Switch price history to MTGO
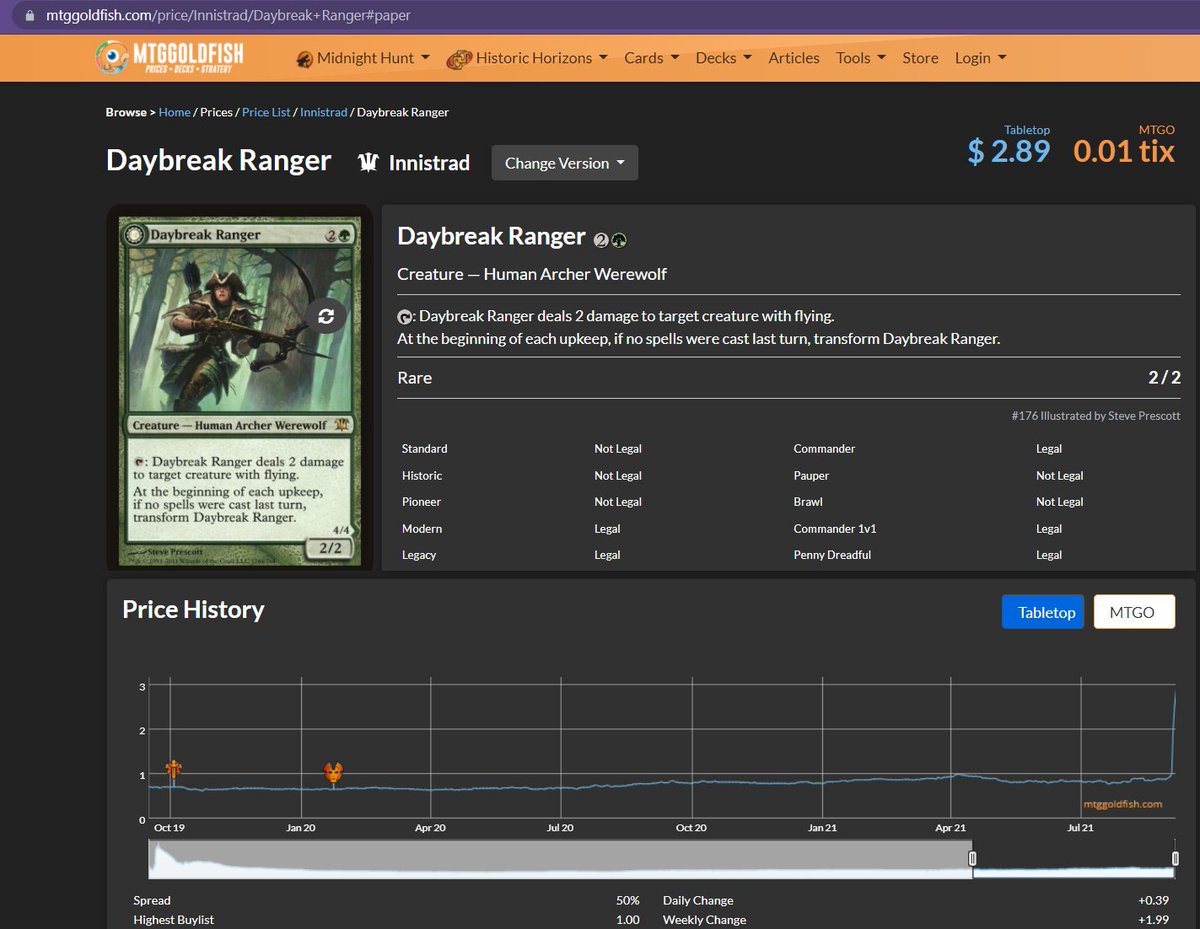The width and height of the screenshot is (1200, 929). [1134, 612]
